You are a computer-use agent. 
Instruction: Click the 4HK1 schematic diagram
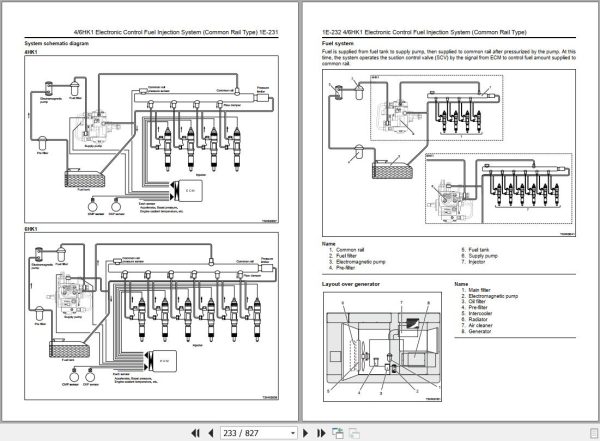pos(152,139)
